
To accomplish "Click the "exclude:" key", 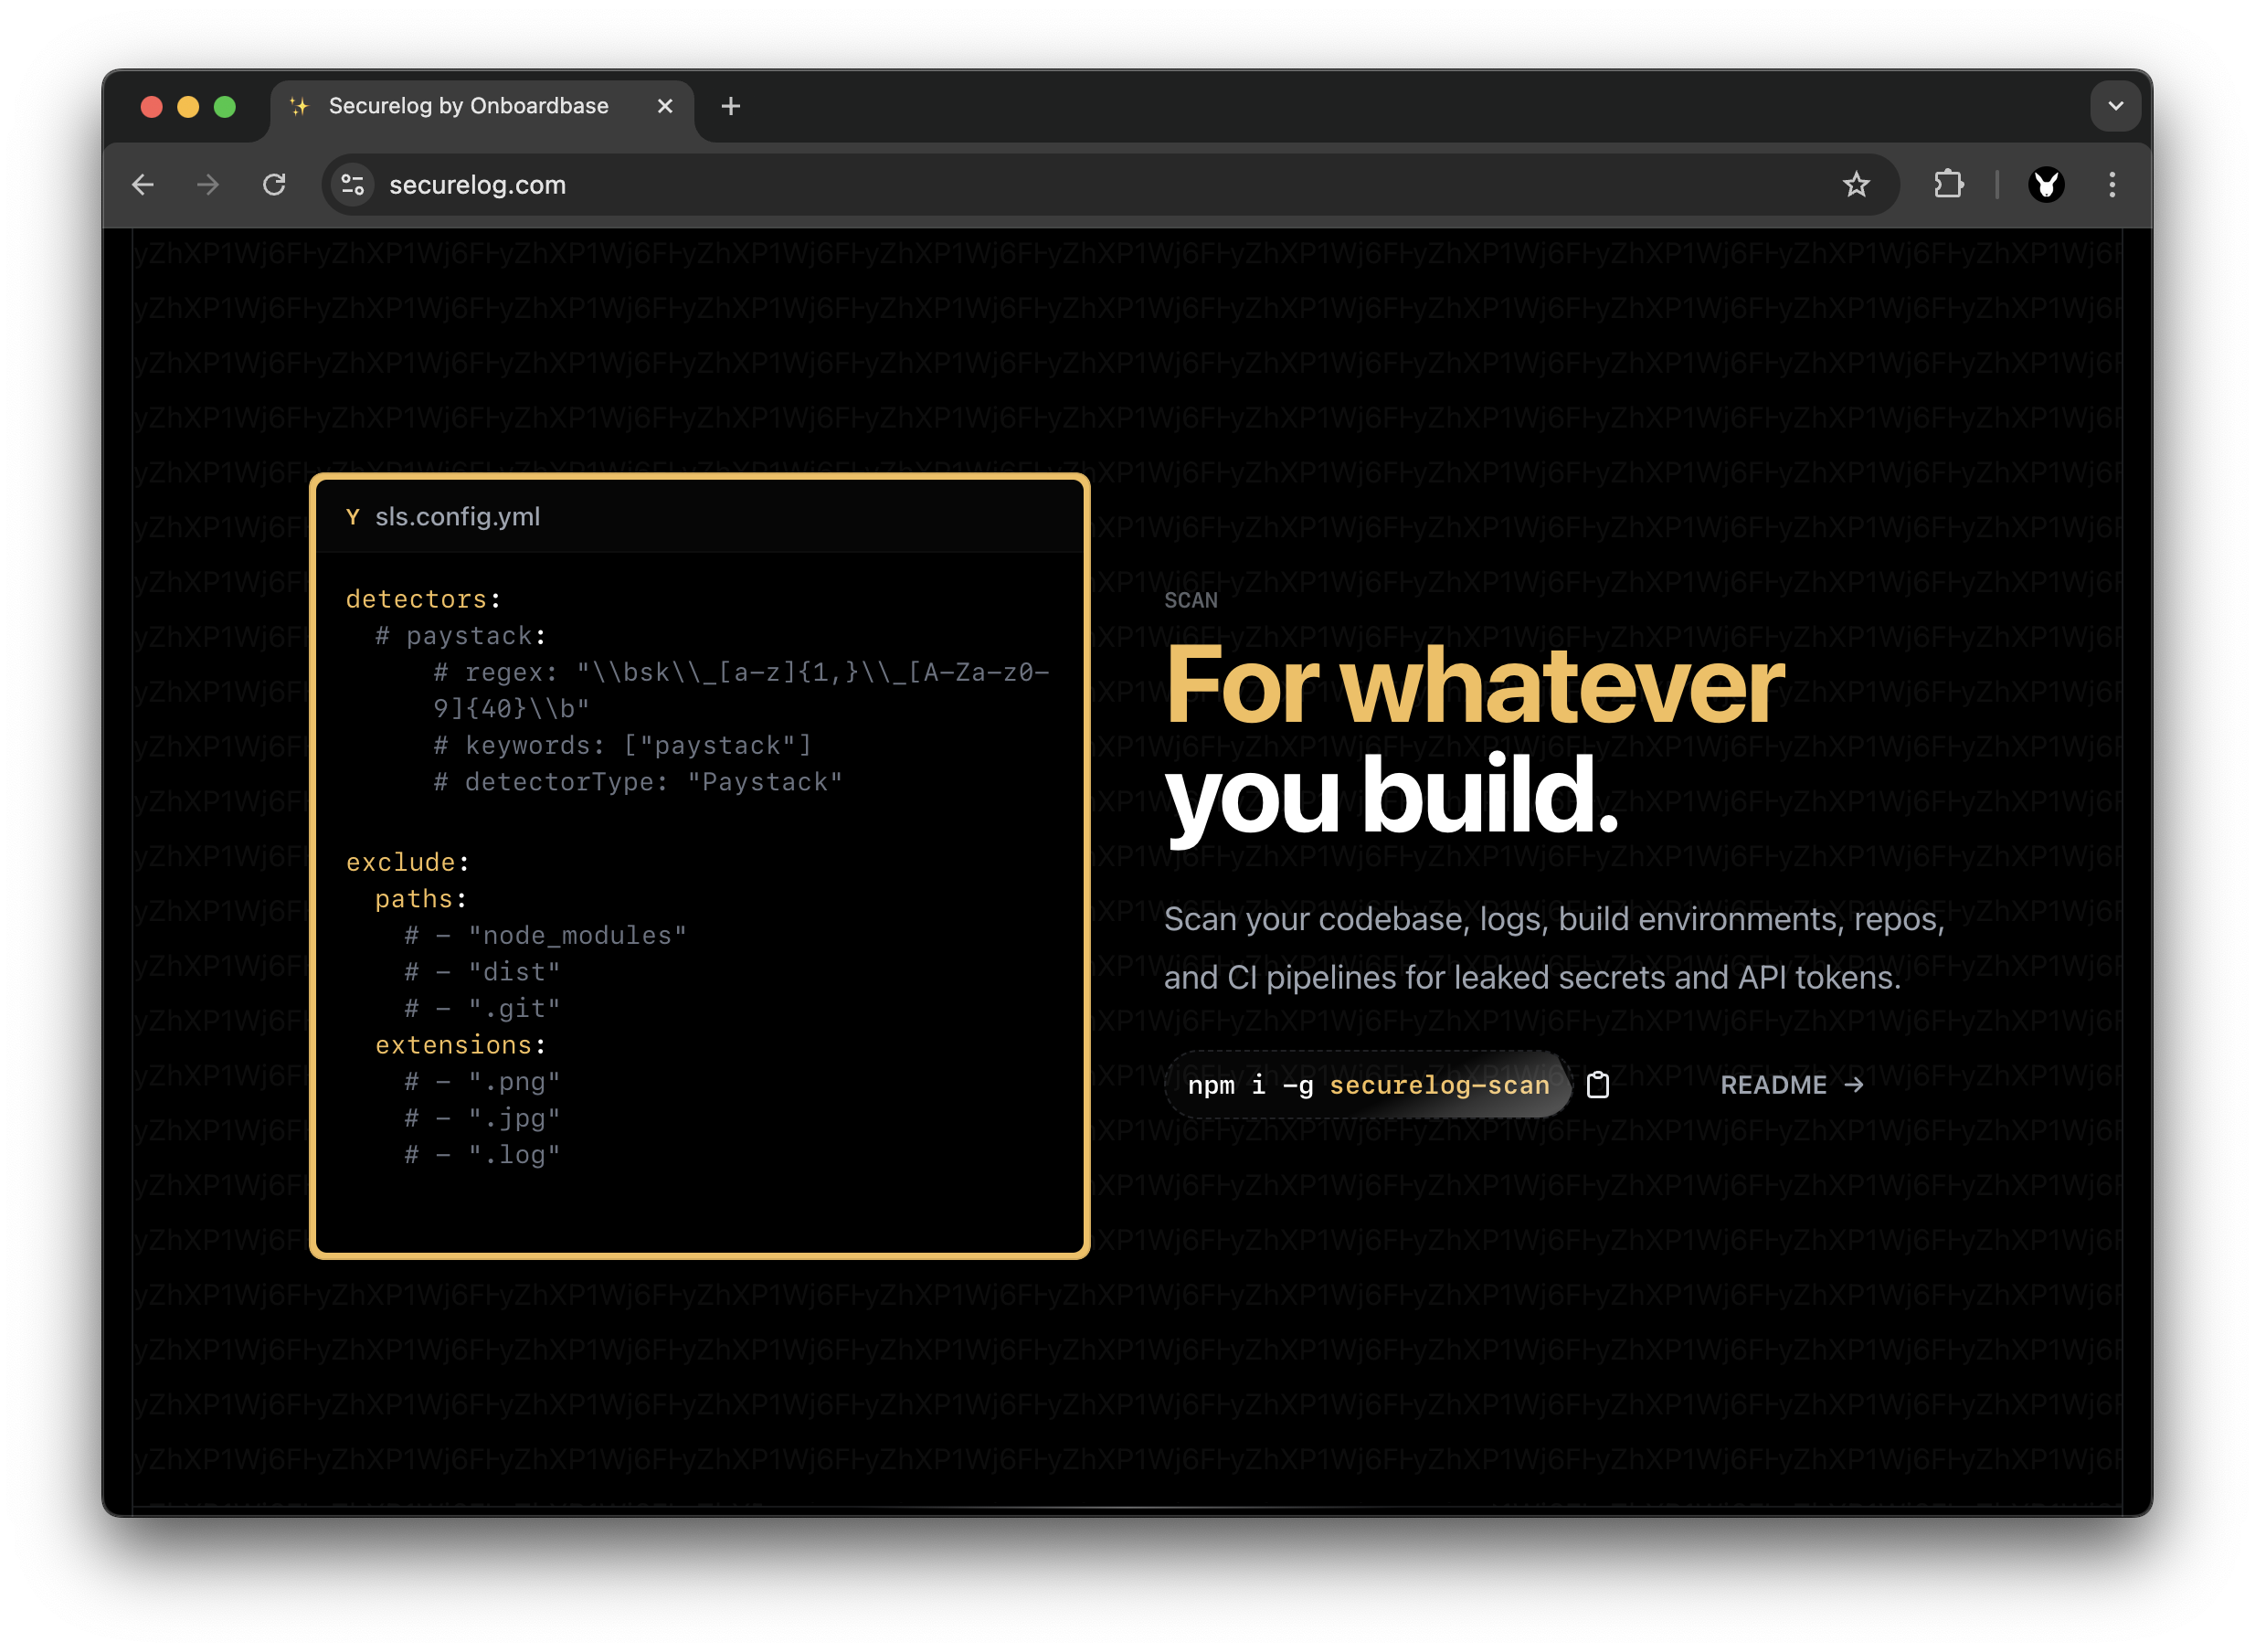I will click(408, 863).
